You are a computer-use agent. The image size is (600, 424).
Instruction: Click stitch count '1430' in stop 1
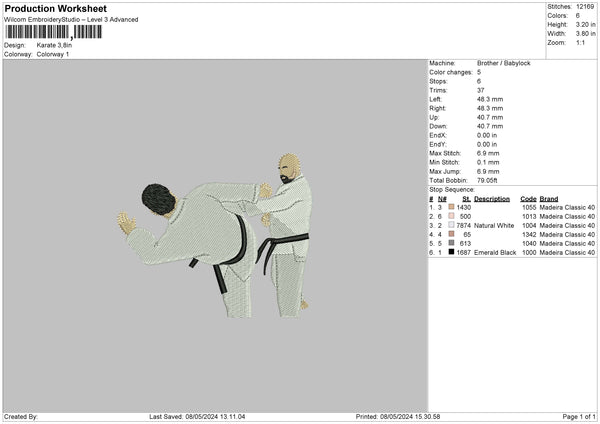click(x=464, y=207)
